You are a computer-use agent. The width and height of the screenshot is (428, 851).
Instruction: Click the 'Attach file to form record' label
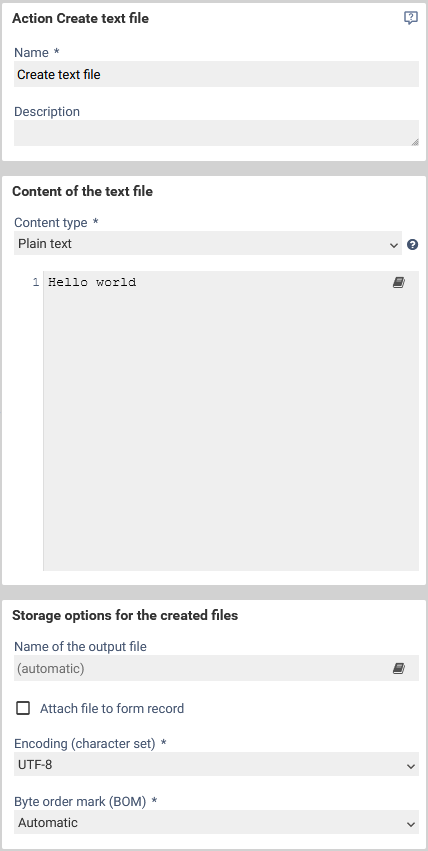(x=112, y=708)
